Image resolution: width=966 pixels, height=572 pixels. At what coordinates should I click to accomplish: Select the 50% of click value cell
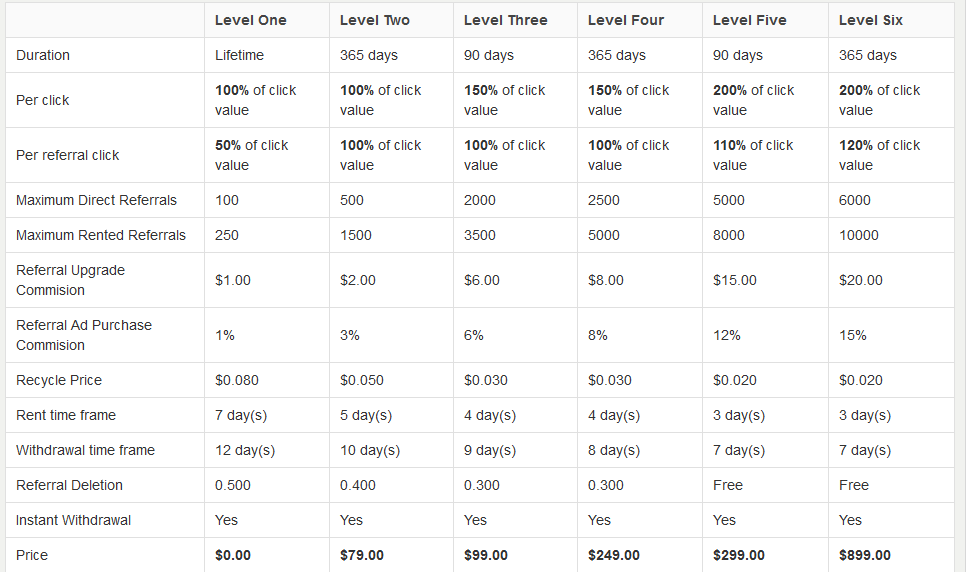(251, 155)
